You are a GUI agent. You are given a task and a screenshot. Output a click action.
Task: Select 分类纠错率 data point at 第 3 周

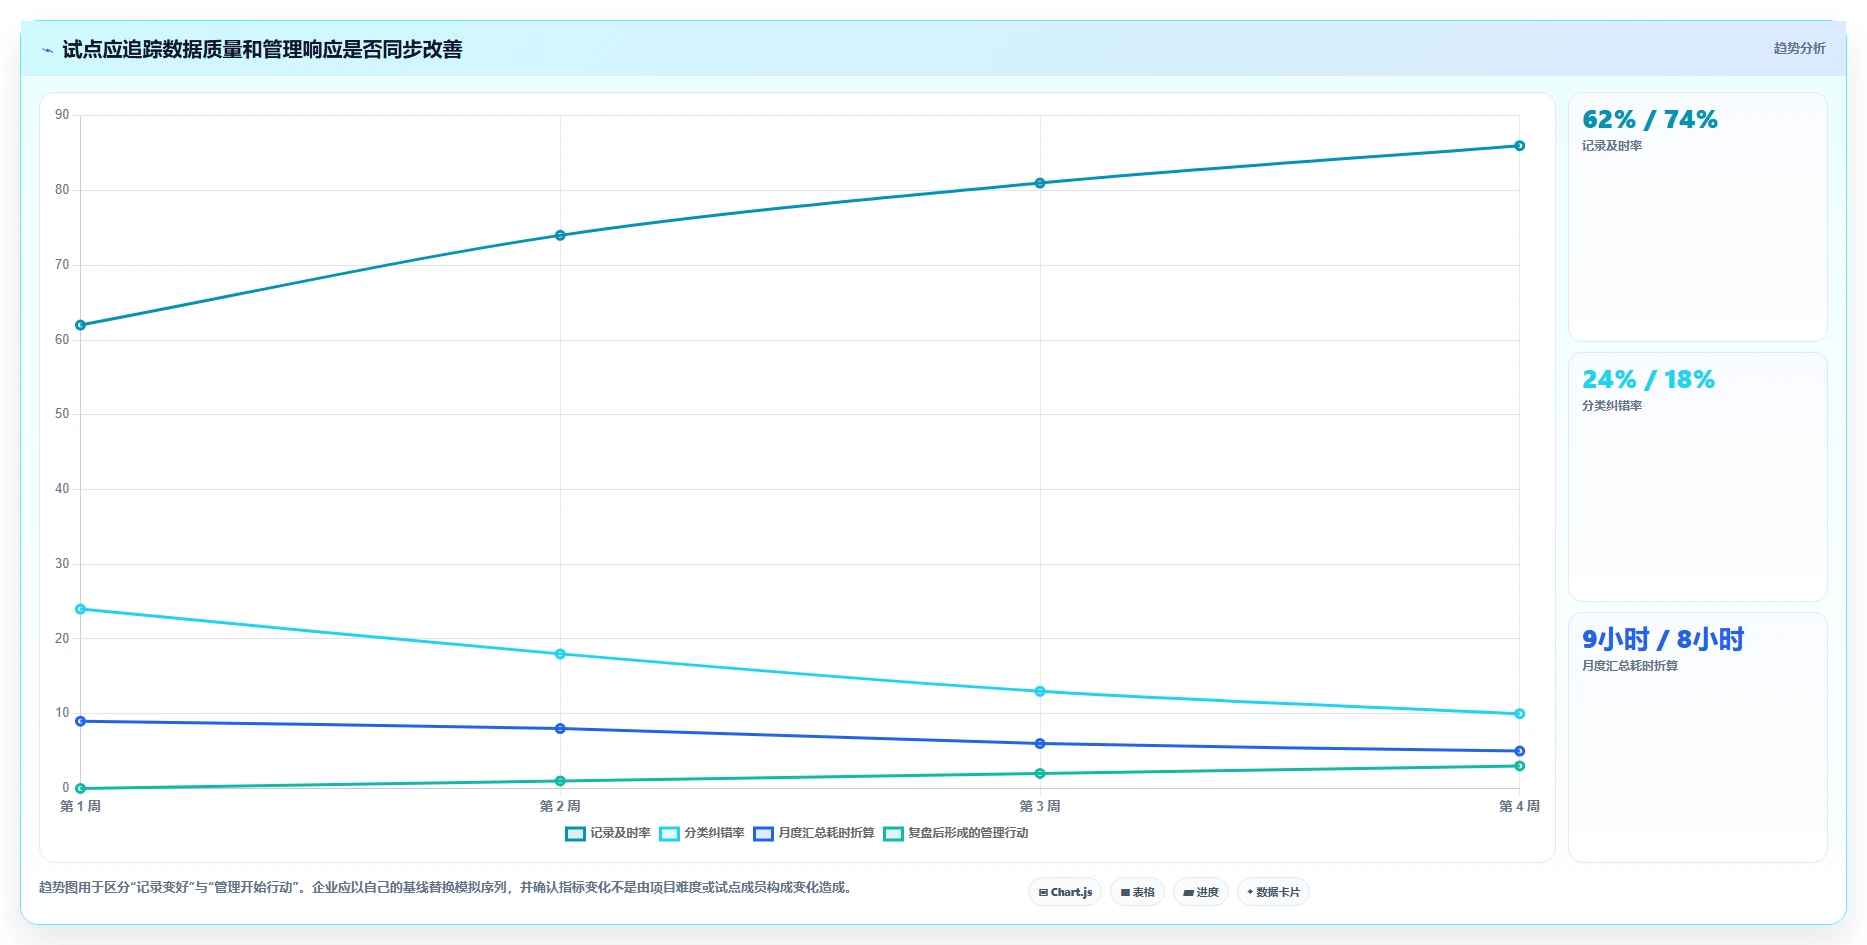(1040, 691)
